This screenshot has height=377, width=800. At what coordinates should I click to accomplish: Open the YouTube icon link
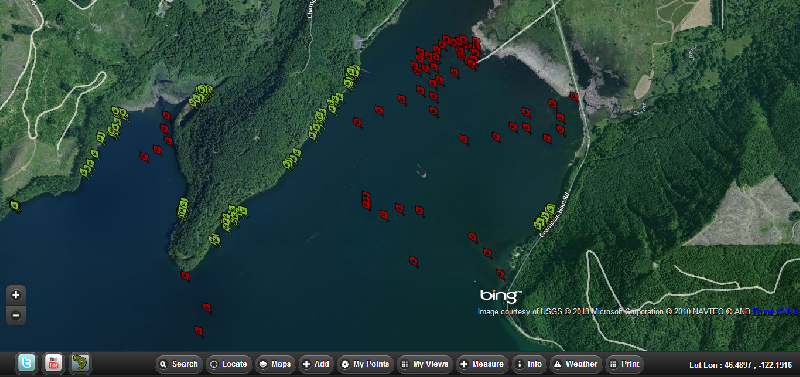pos(53,363)
